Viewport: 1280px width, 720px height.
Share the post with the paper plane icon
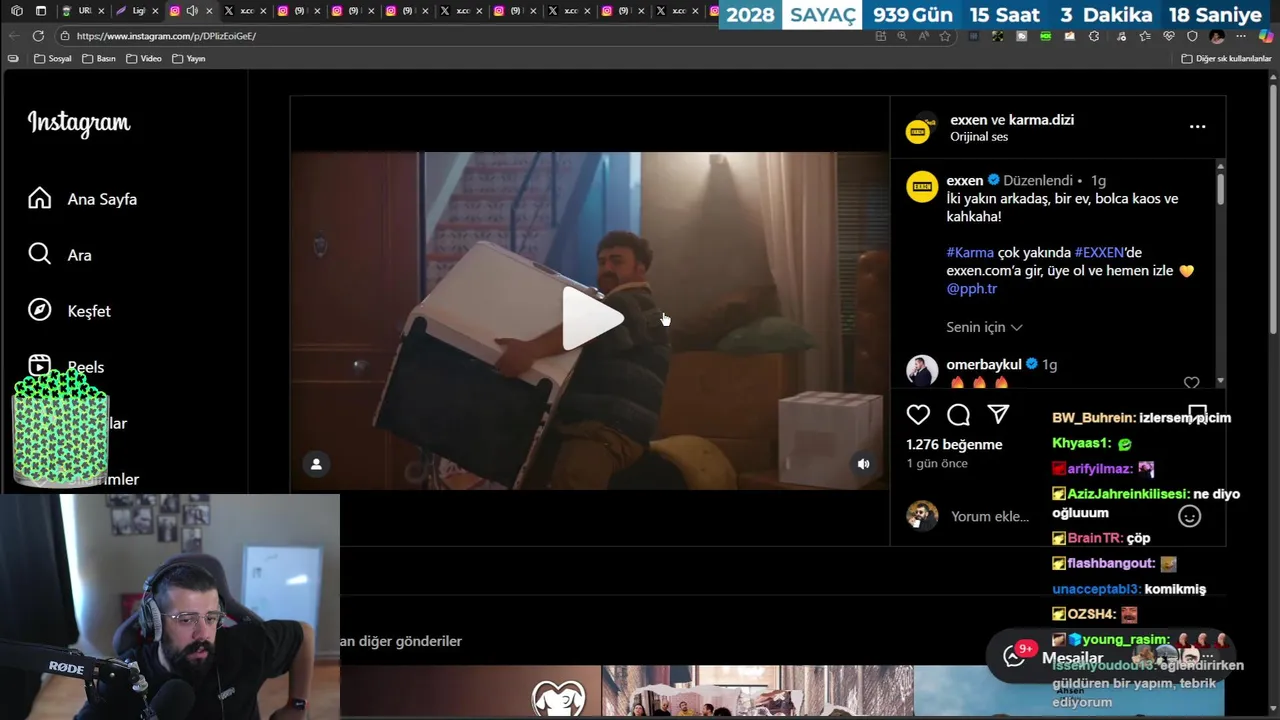(998, 414)
